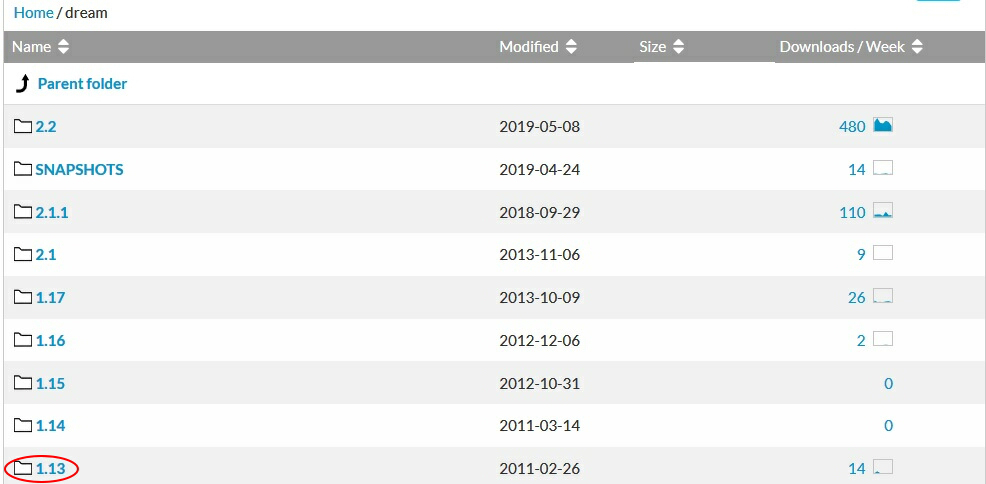Click the Parent folder up-arrow icon
986x484 pixels.
[x=23, y=84]
